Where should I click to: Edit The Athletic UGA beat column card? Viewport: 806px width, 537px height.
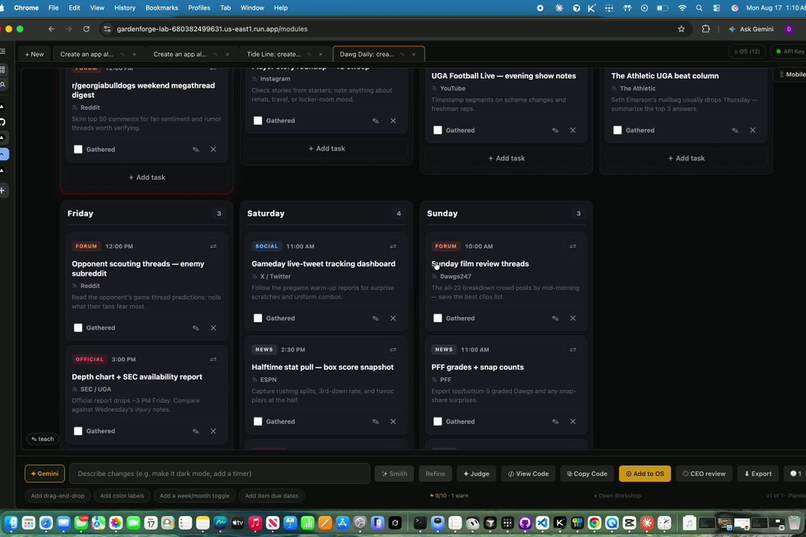coord(735,131)
